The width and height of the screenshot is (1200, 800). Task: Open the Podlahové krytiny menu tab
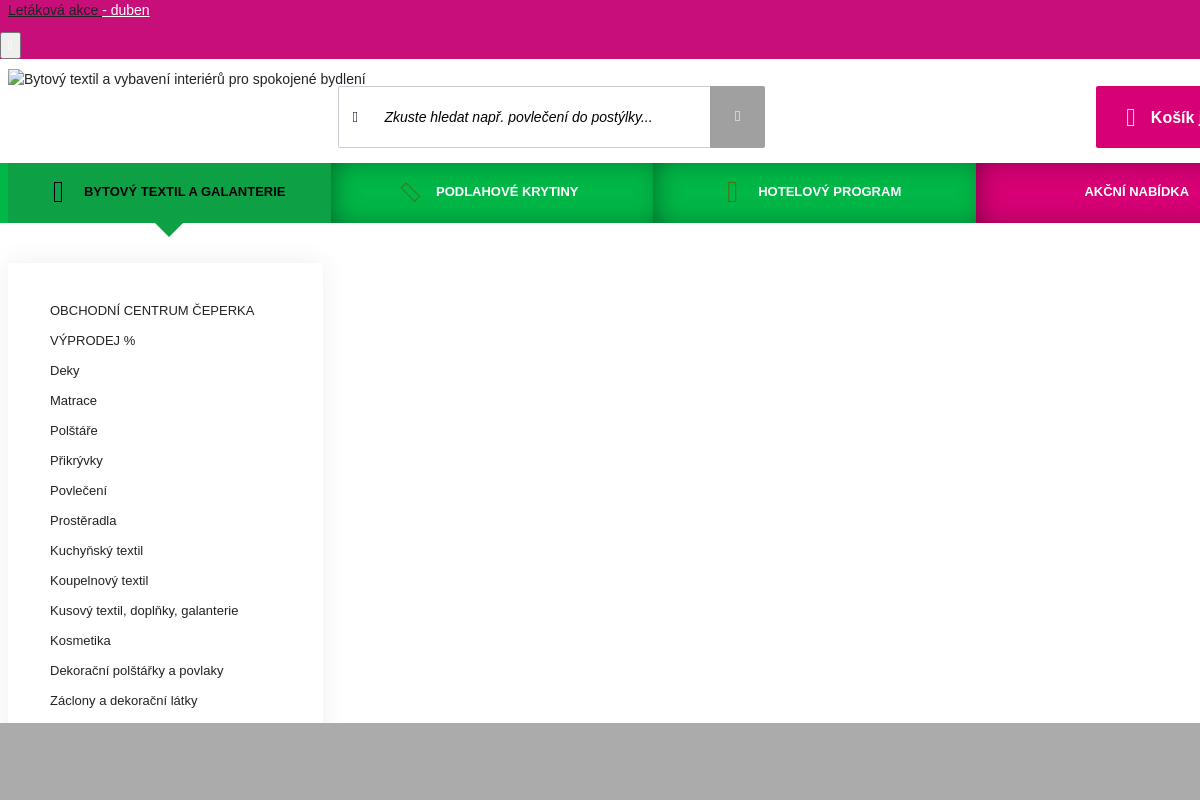coord(506,192)
